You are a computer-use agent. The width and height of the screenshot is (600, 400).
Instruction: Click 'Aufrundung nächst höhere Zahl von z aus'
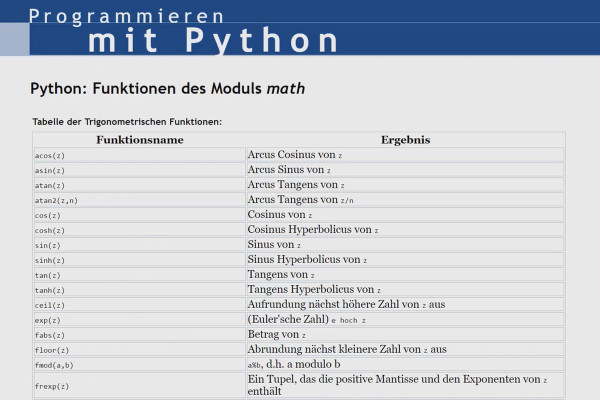coord(346,304)
